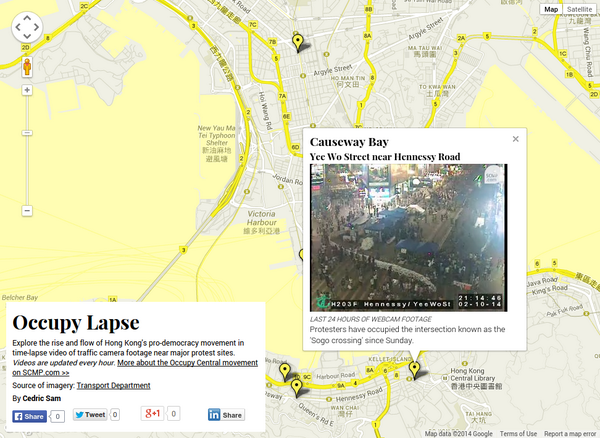Share on Facebook
The width and height of the screenshot is (600, 438).
coord(29,416)
